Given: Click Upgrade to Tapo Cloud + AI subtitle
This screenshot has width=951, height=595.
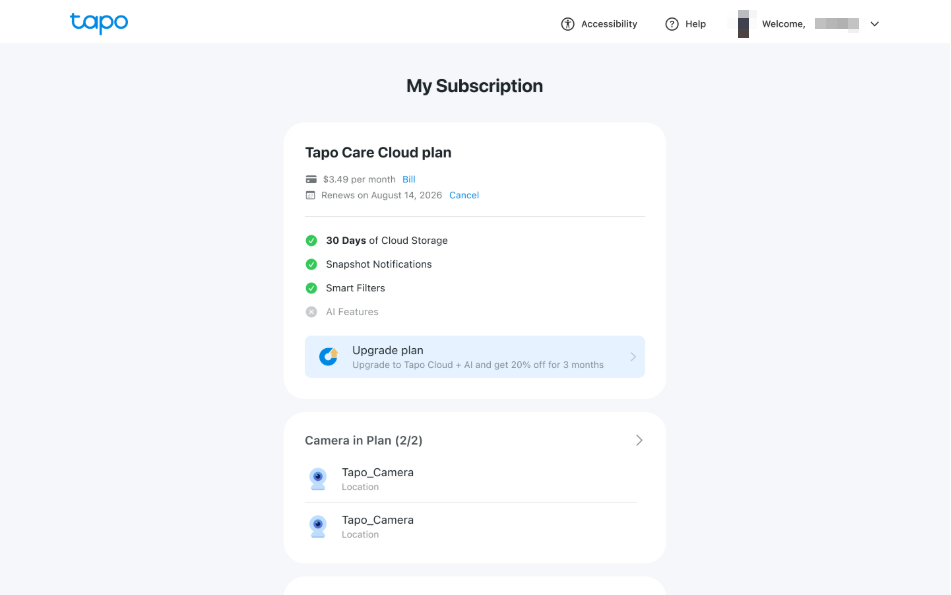Looking at the screenshot, I should (477, 365).
